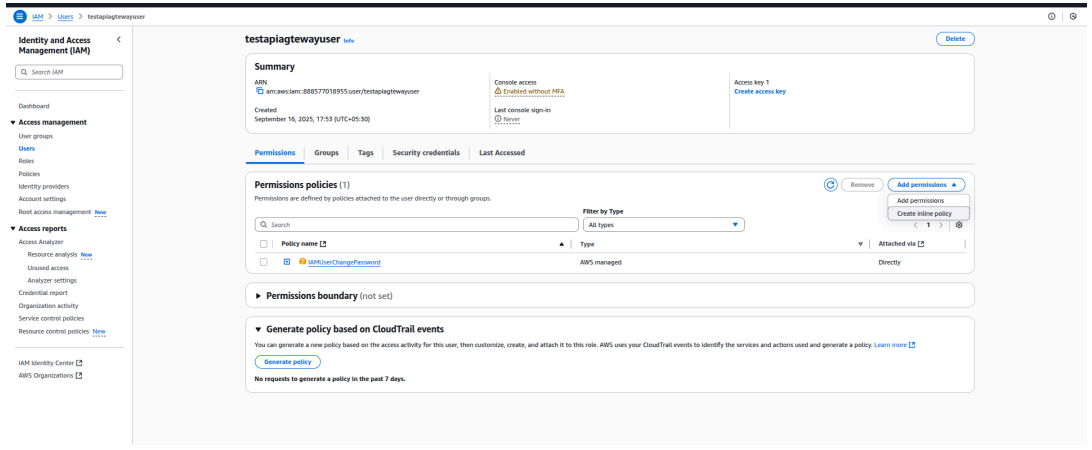The image size is (1092, 450).
Task: Collapse the IAM sidebar with the arrow icon
Action: (x=119, y=39)
